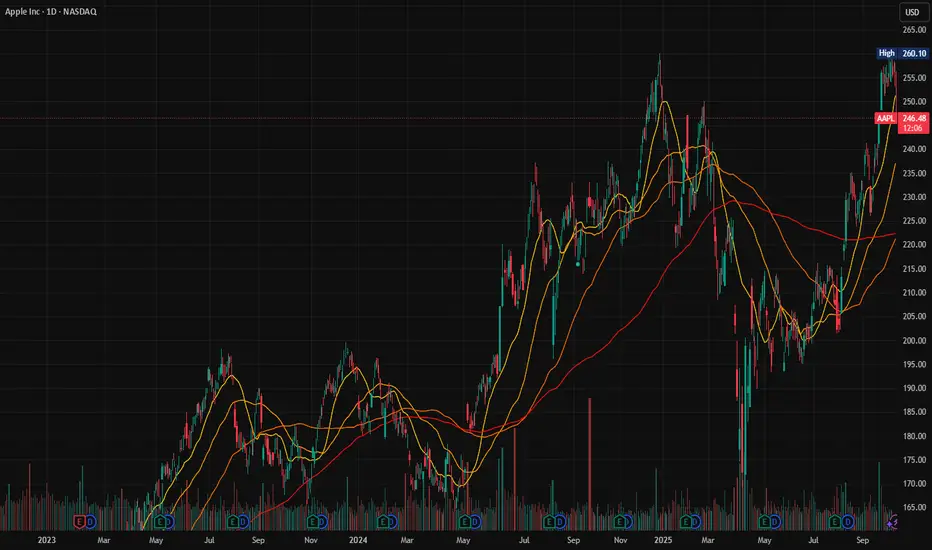Click the Apple Inc · 1D · NASDAQ title
Viewport: 932px width, 550px height.
pos(51,11)
